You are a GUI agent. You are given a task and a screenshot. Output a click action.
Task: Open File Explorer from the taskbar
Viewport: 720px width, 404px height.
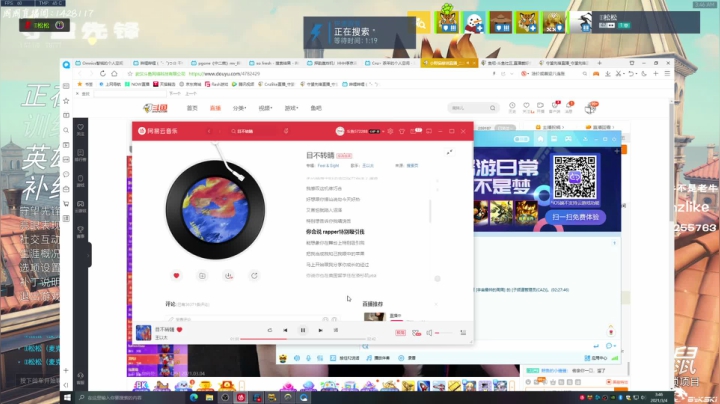click(x=209, y=397)
